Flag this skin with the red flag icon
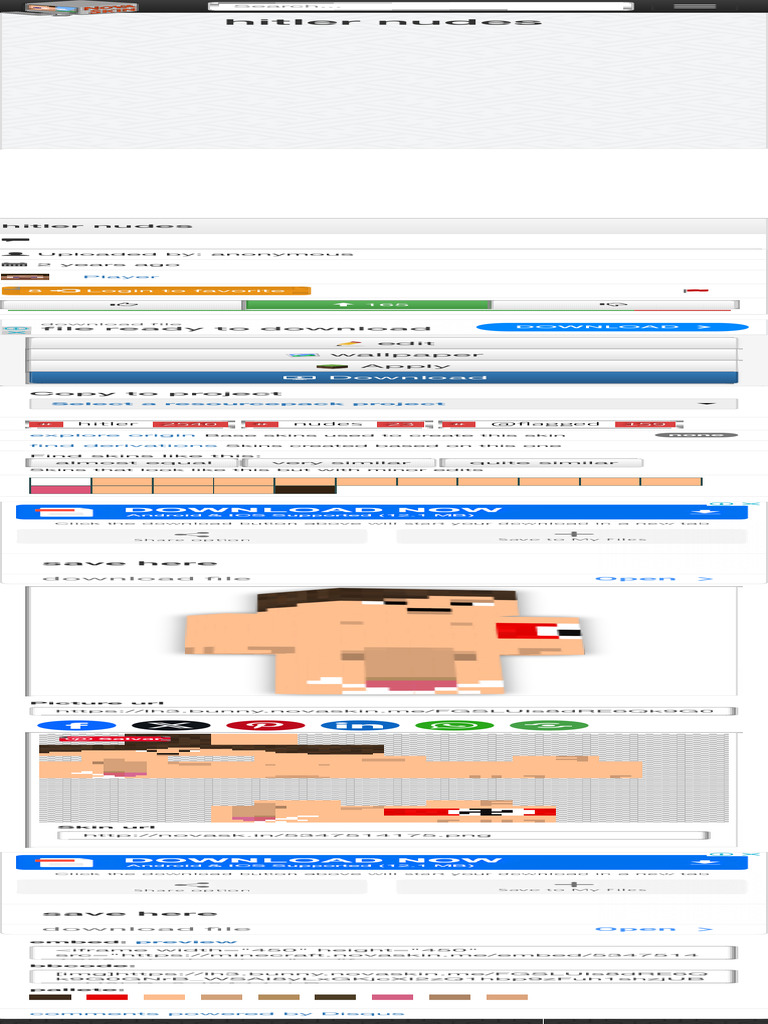 tap(696, 290)
